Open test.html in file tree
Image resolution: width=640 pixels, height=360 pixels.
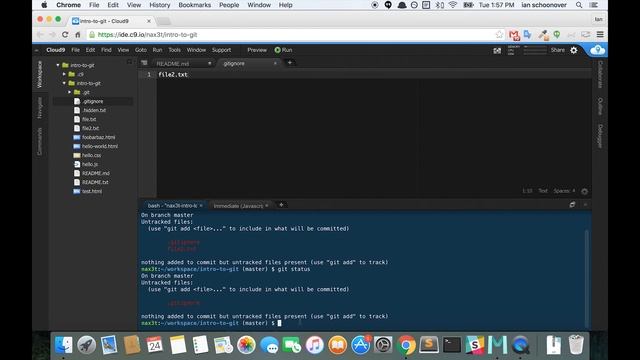click(93, 191)
